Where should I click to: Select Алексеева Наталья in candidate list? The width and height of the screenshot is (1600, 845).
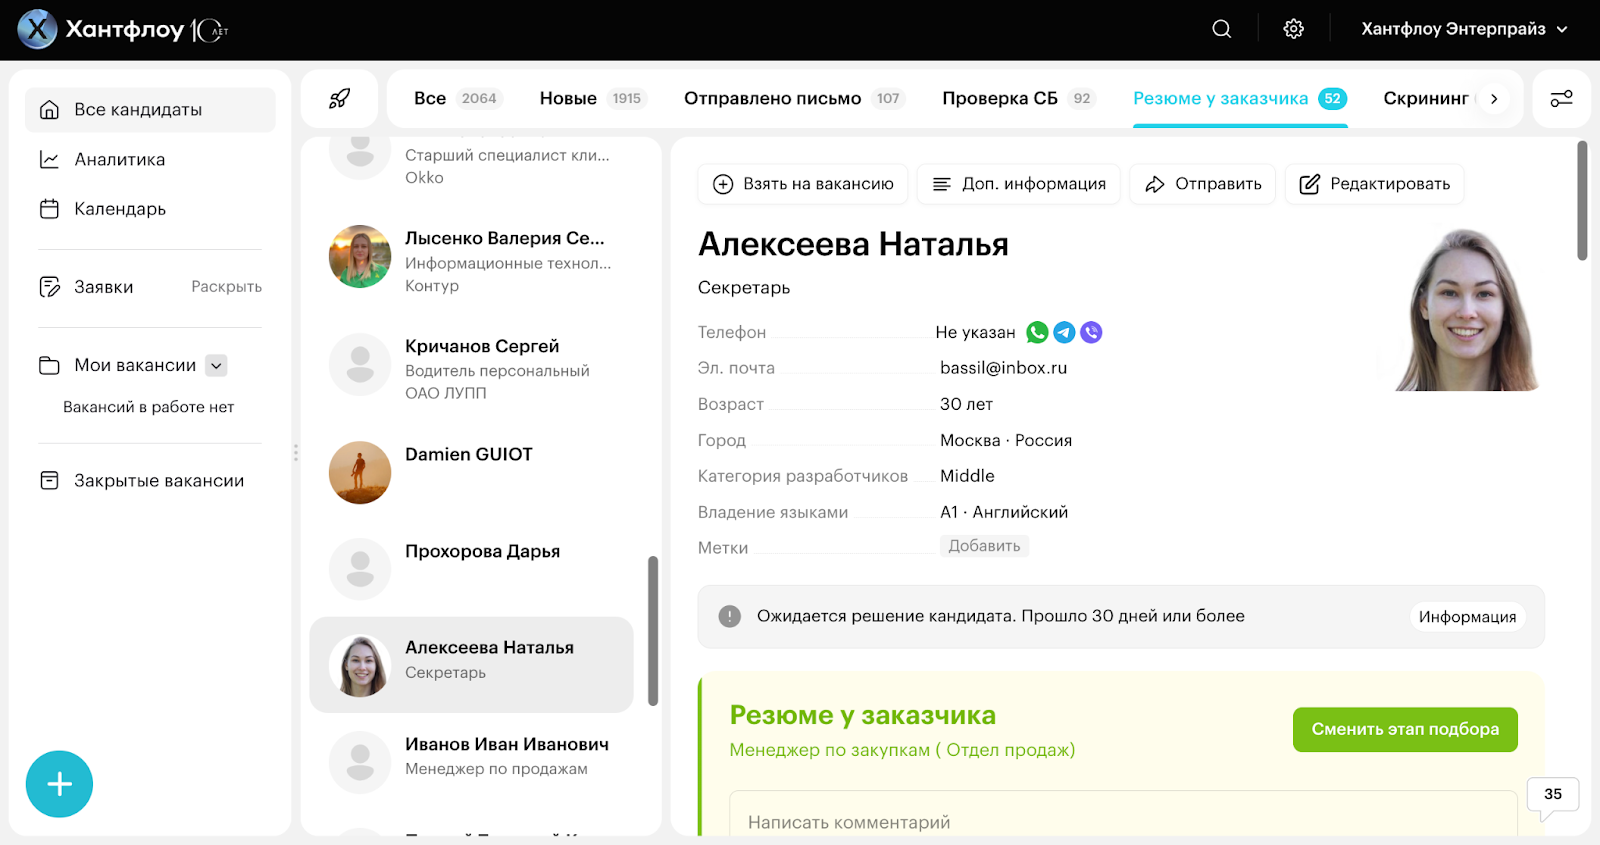[x=472, y=665]
